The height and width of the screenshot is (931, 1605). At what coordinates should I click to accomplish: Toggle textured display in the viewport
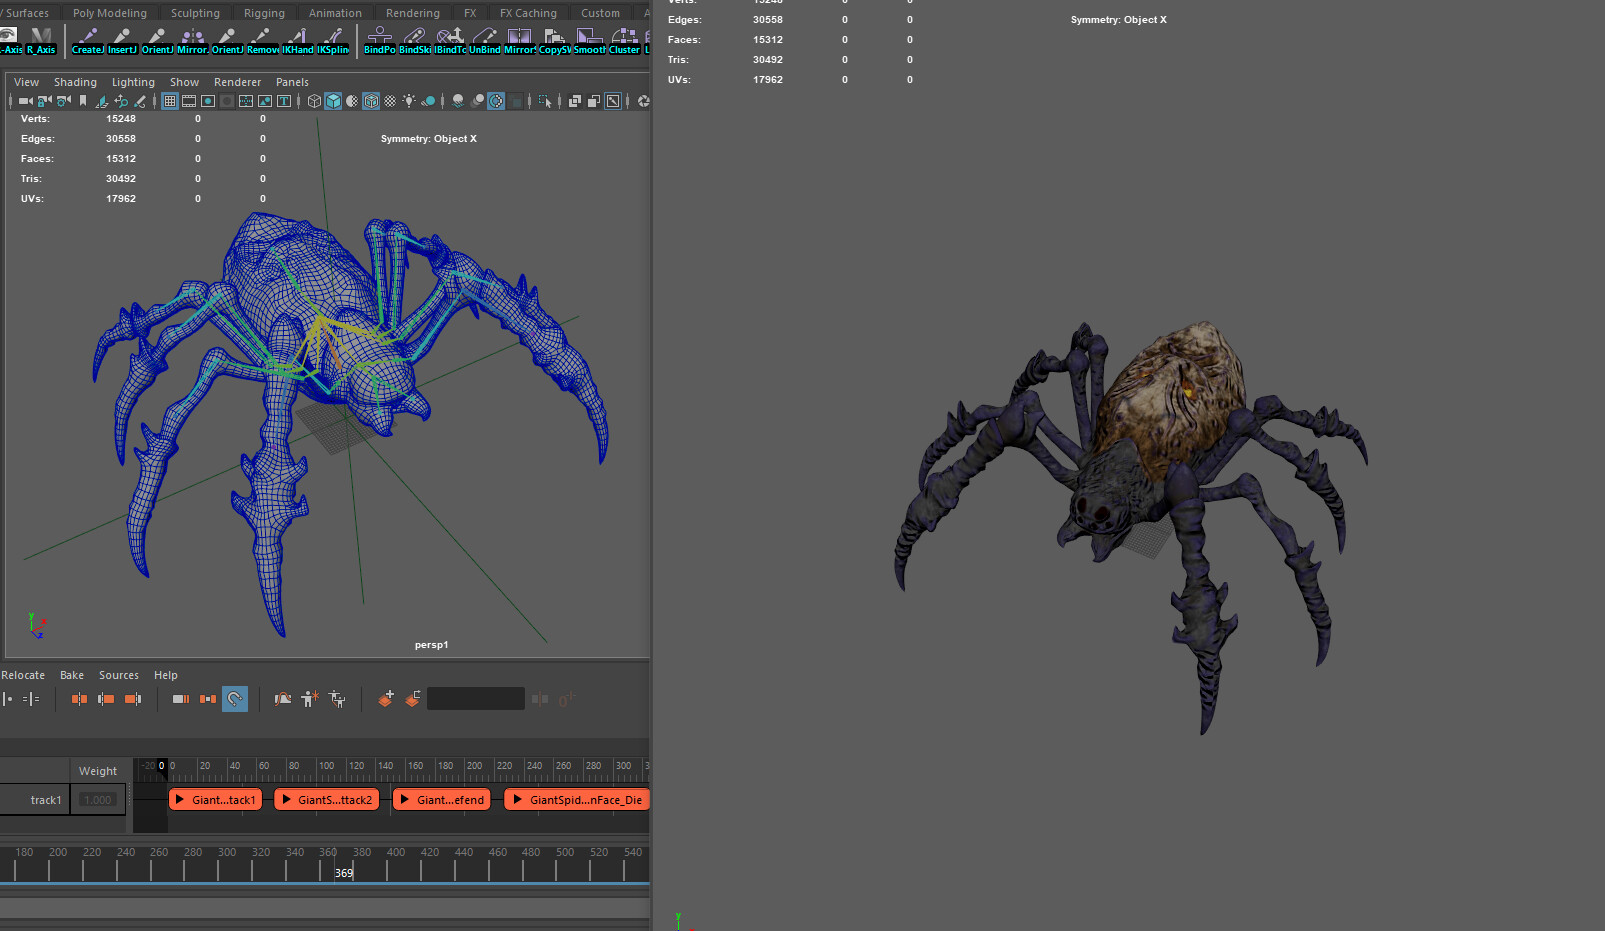[x=370, y=100]
